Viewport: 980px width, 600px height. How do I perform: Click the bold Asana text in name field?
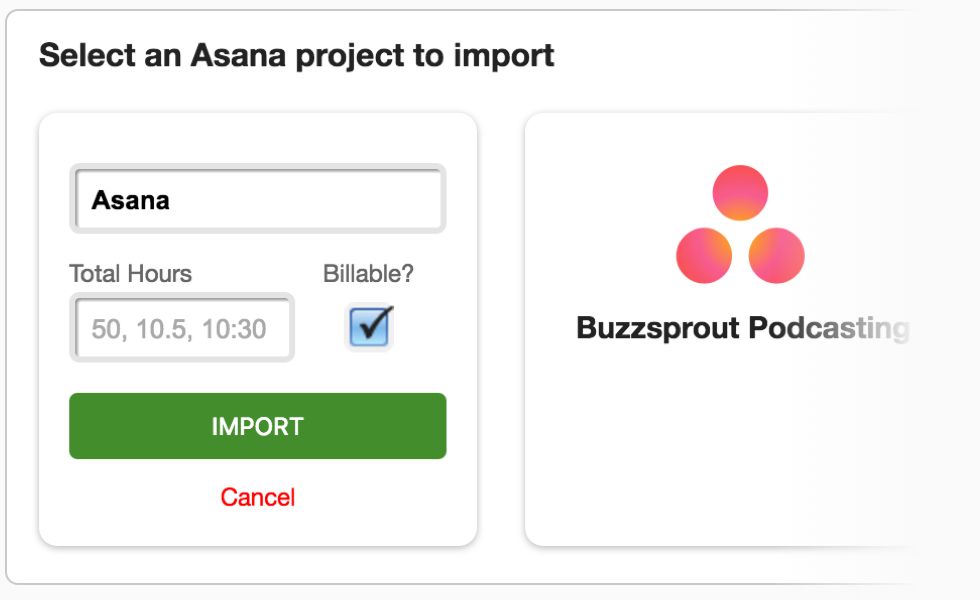coord(131,201)
